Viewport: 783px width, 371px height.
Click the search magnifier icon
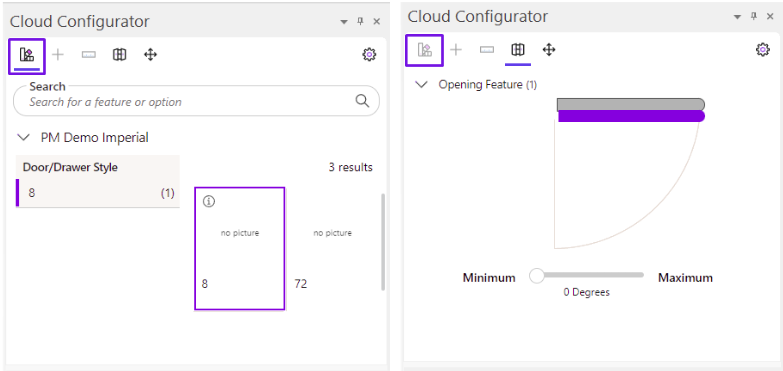[x=362, y=100]
